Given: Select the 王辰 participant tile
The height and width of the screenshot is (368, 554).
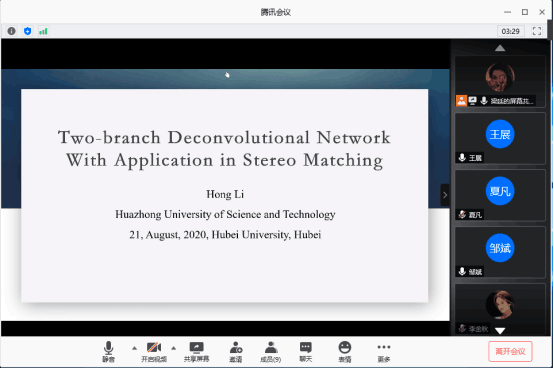Looking at the screenshot, I should pos(500,138).
